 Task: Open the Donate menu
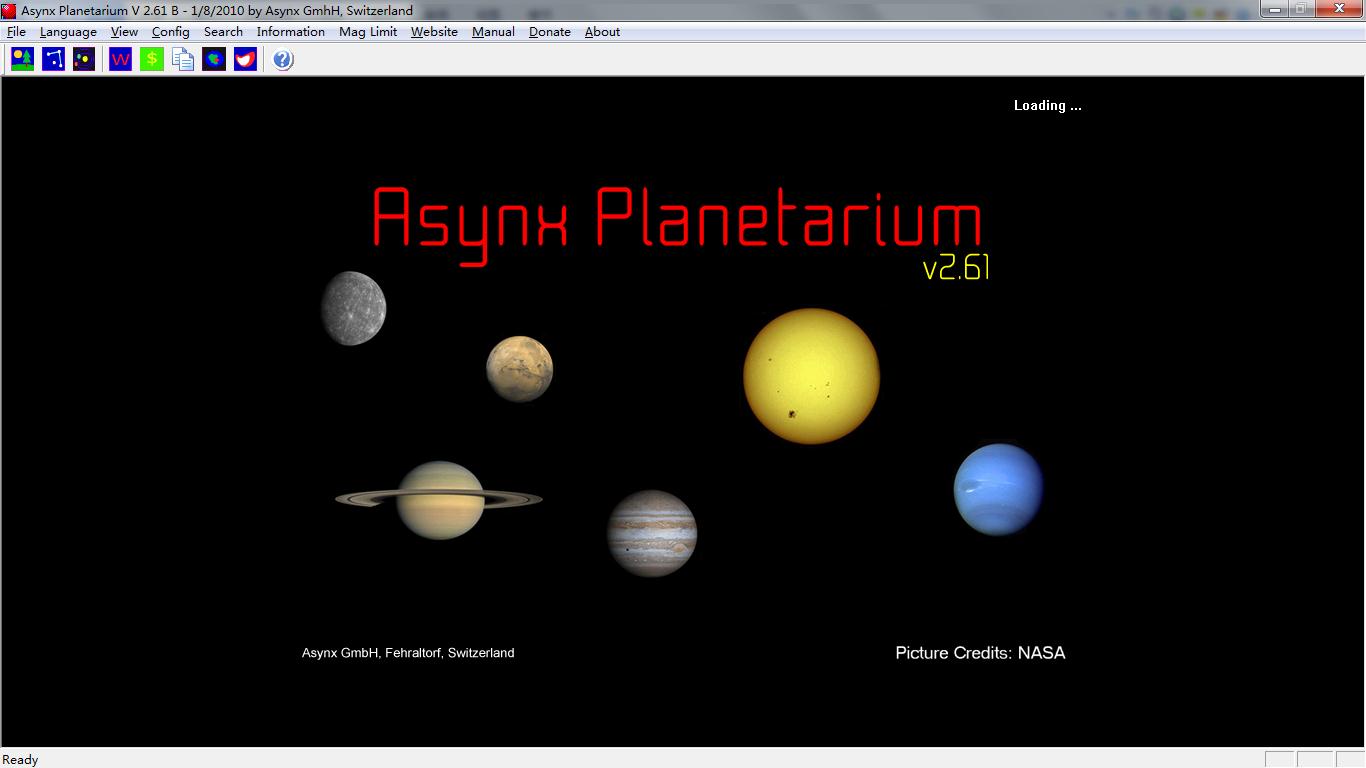tap(550, 32)
